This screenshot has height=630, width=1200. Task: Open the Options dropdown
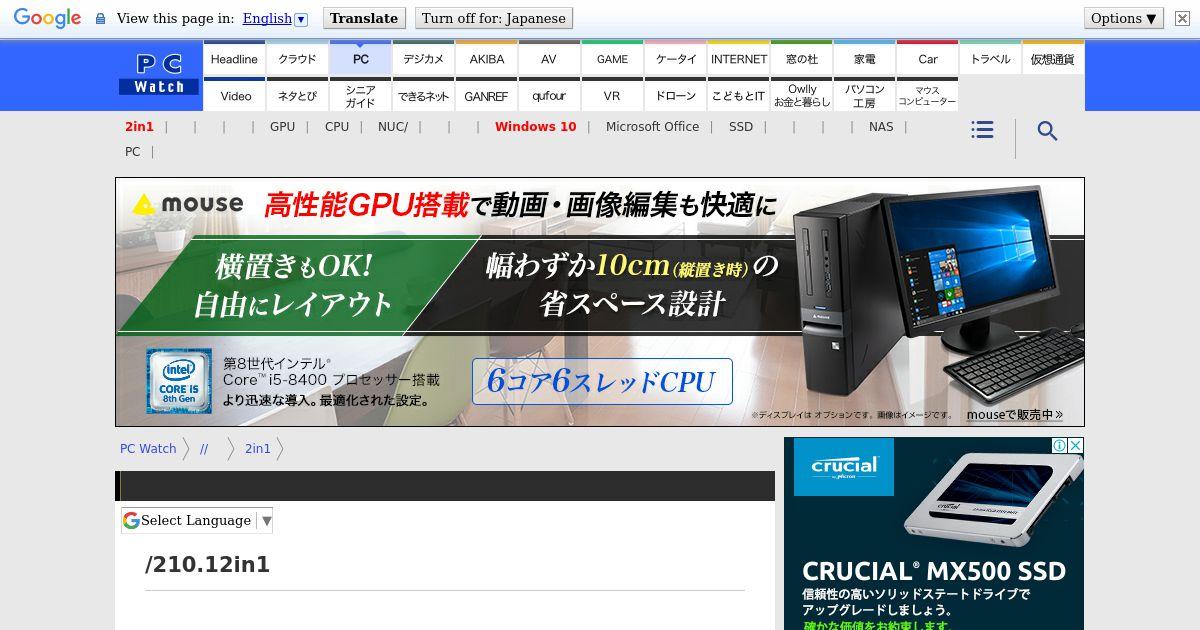tap(1124, 18)
